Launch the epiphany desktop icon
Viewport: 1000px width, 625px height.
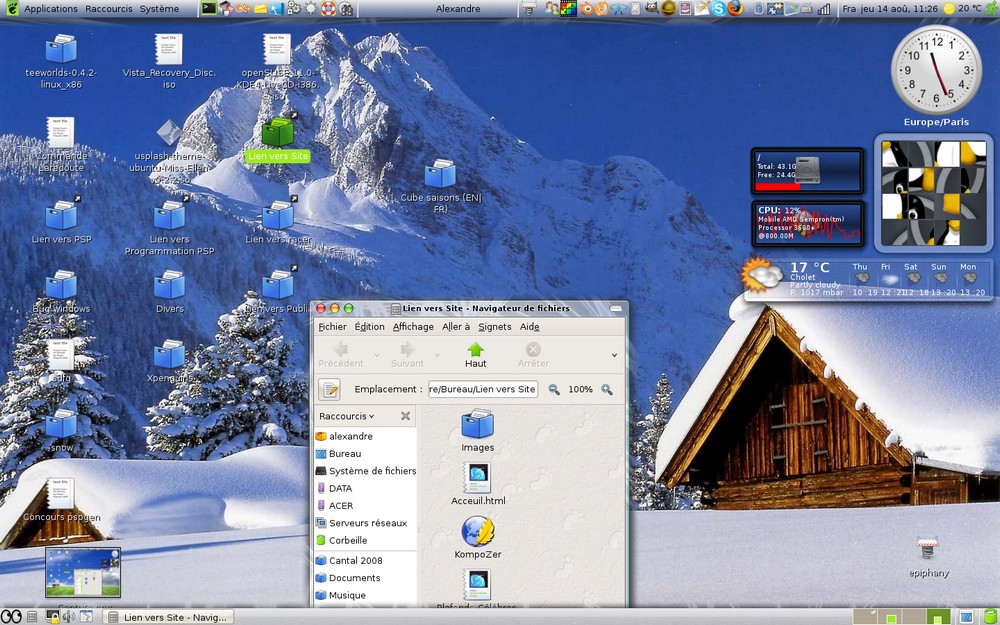[929, 556]
